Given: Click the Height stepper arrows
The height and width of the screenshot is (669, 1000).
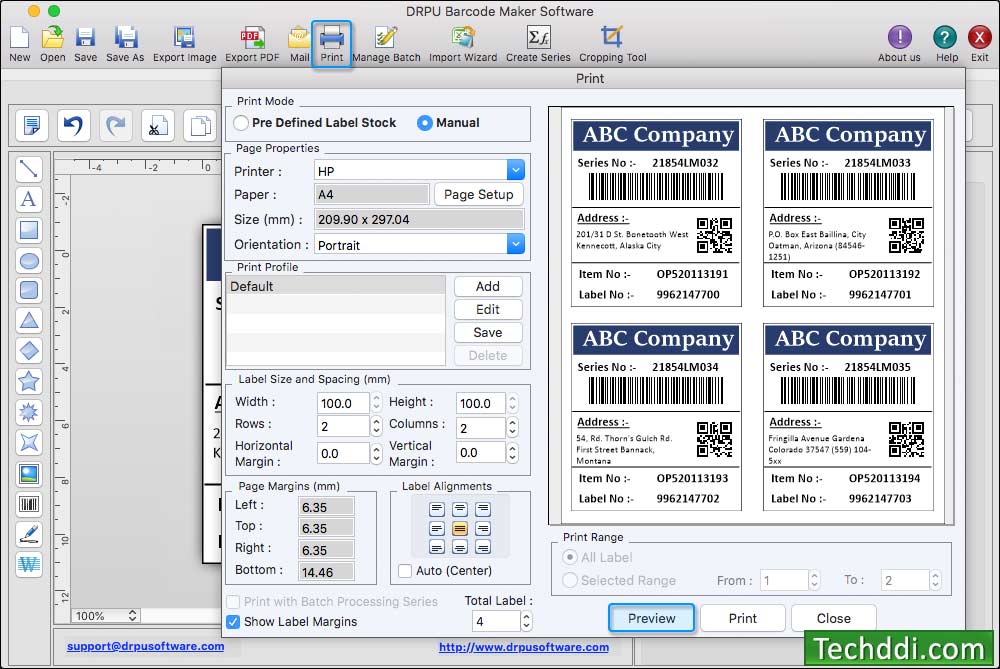Looking at the screenshot, I should (512, 402).
